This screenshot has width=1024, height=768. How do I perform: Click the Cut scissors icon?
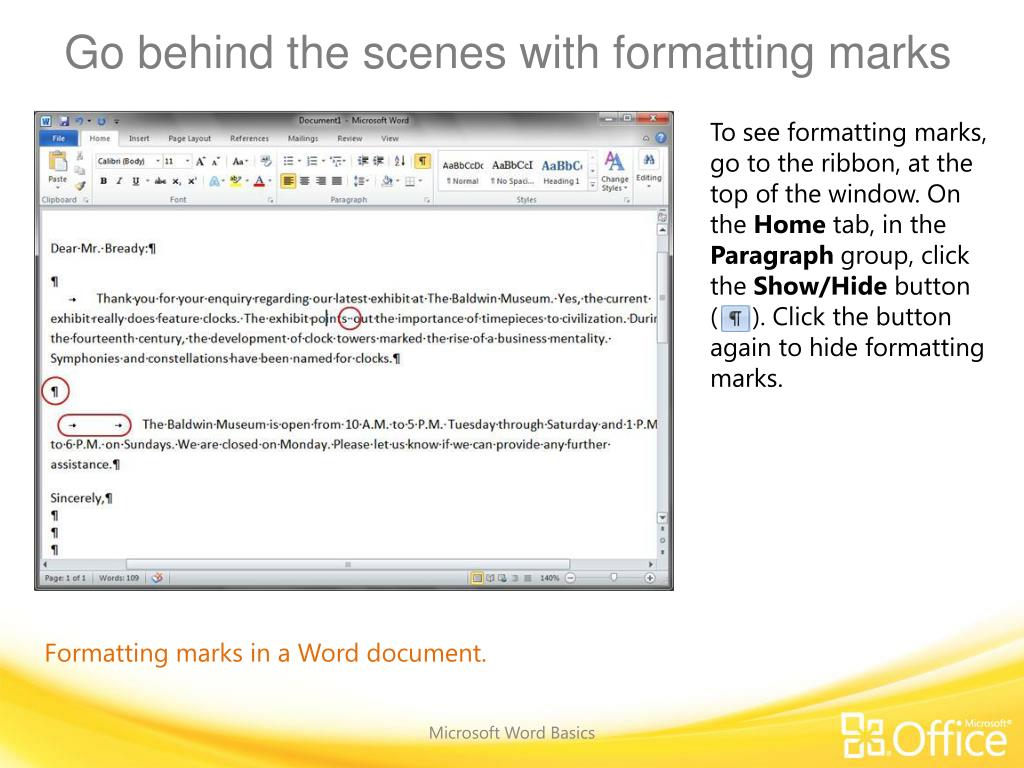80,157
